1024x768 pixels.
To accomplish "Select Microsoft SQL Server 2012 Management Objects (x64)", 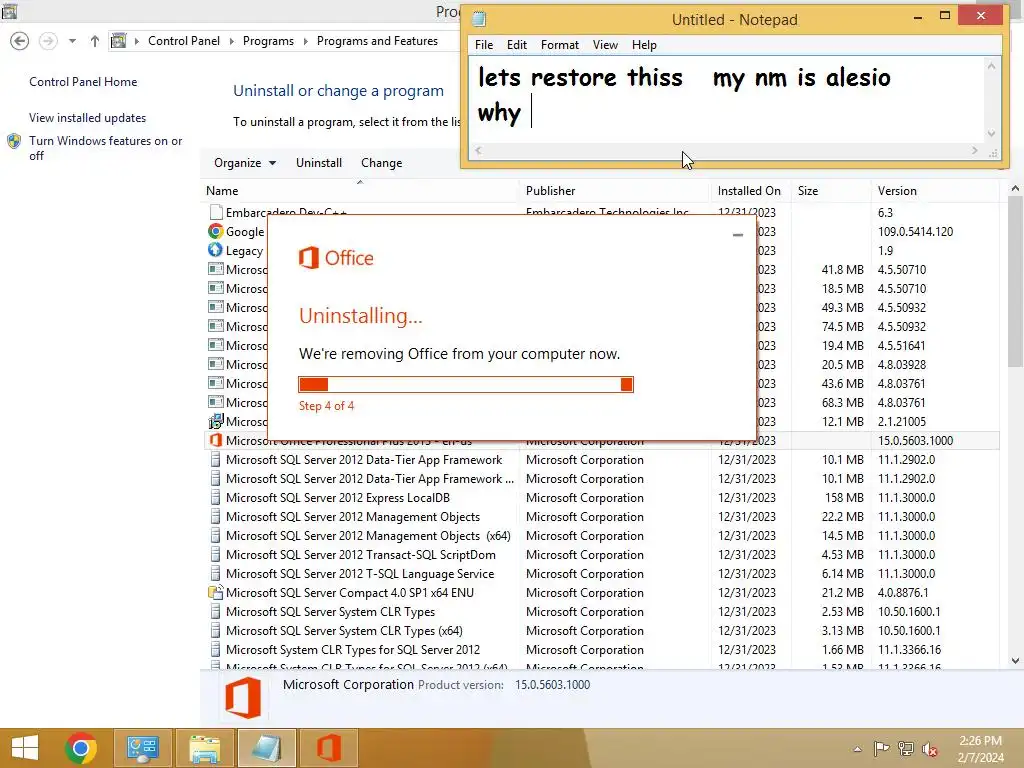I will [x=368, y=536].
